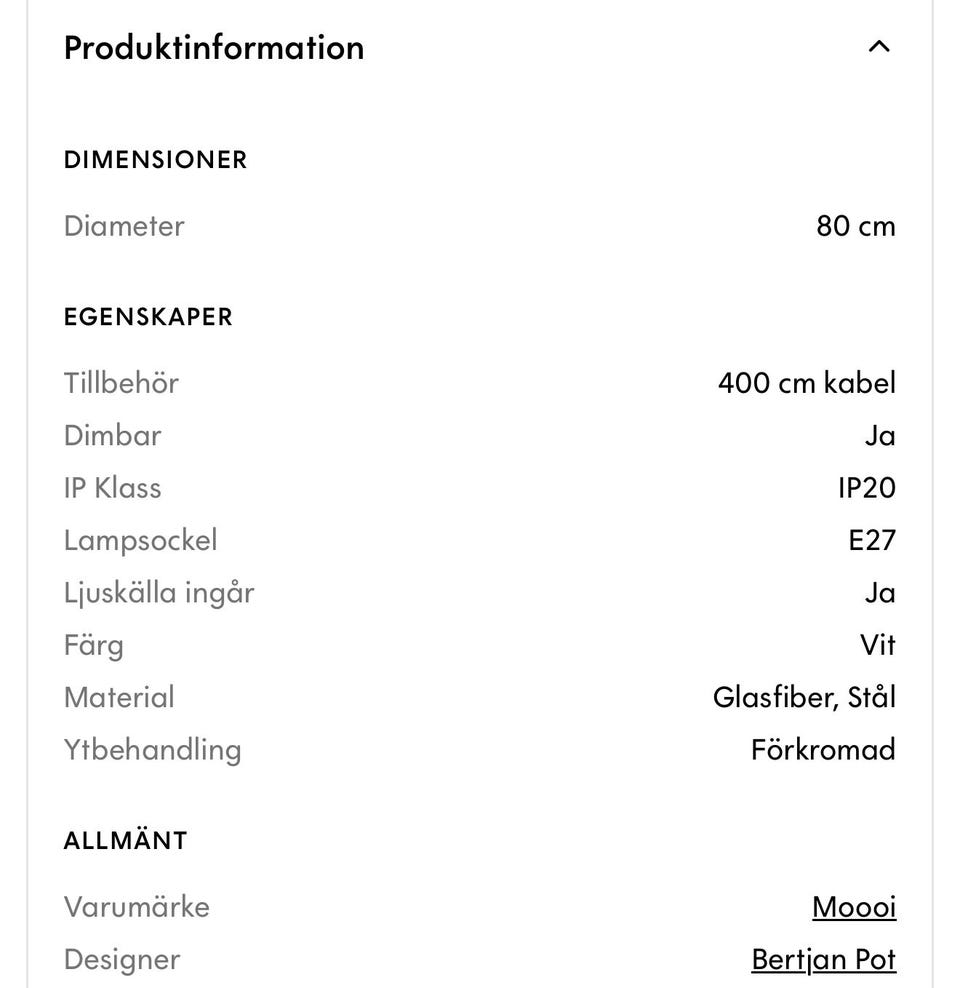Click the DIMENSIONER section heading

tap(155, 160)
